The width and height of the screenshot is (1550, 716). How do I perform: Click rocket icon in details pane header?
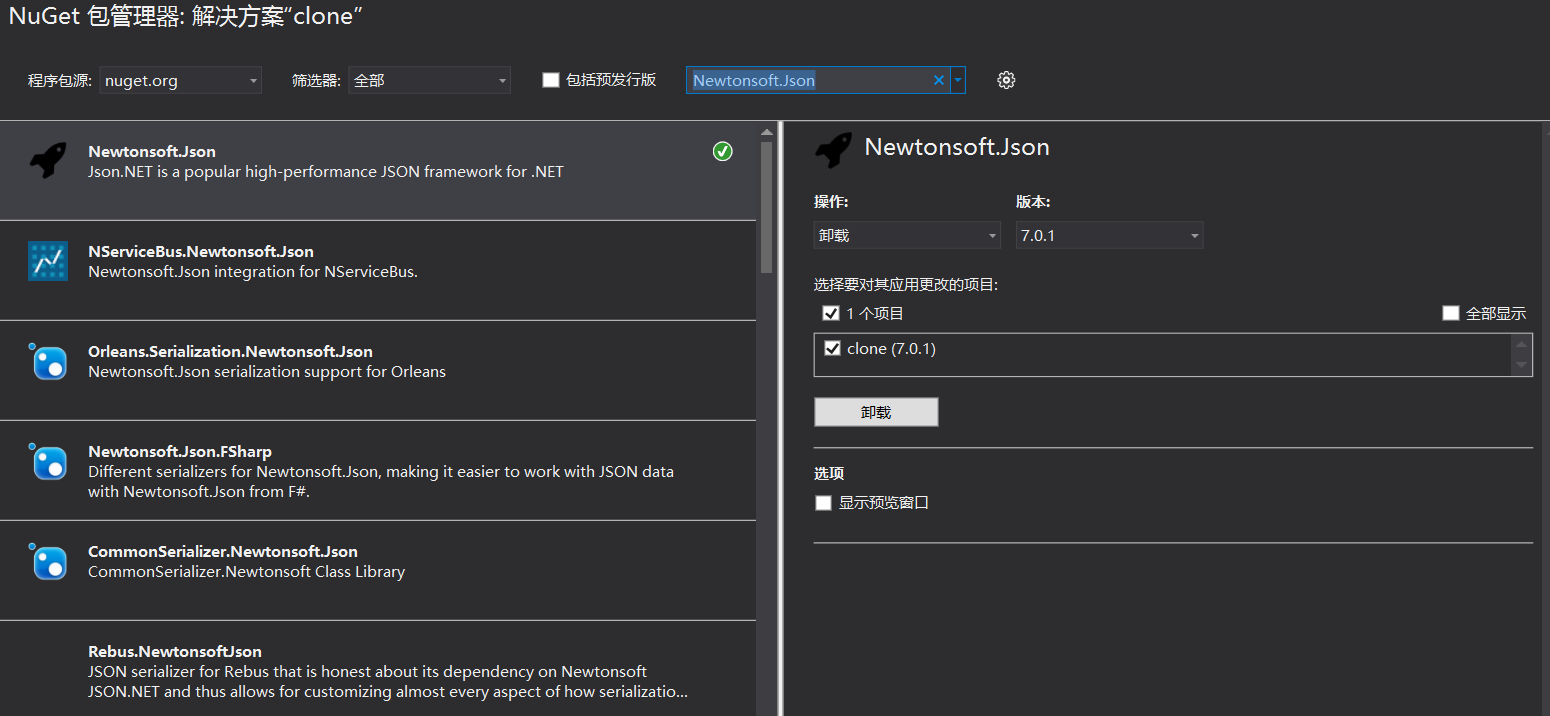tap(834, 149)
